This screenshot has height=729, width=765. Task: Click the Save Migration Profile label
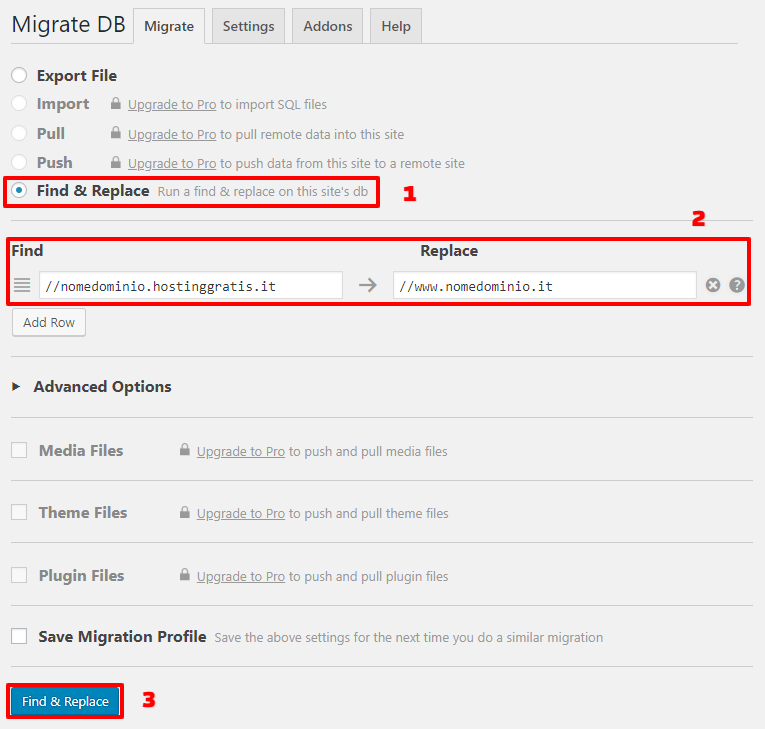coord(122,637)
